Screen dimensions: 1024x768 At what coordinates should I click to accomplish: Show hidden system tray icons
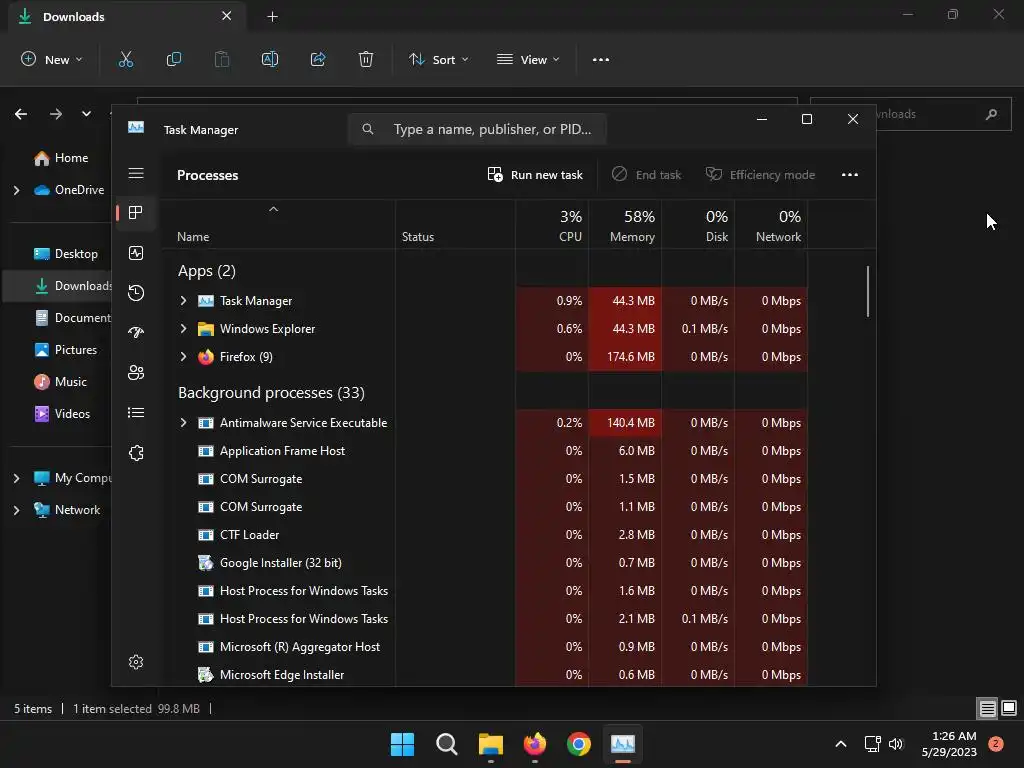click(841, 744)
